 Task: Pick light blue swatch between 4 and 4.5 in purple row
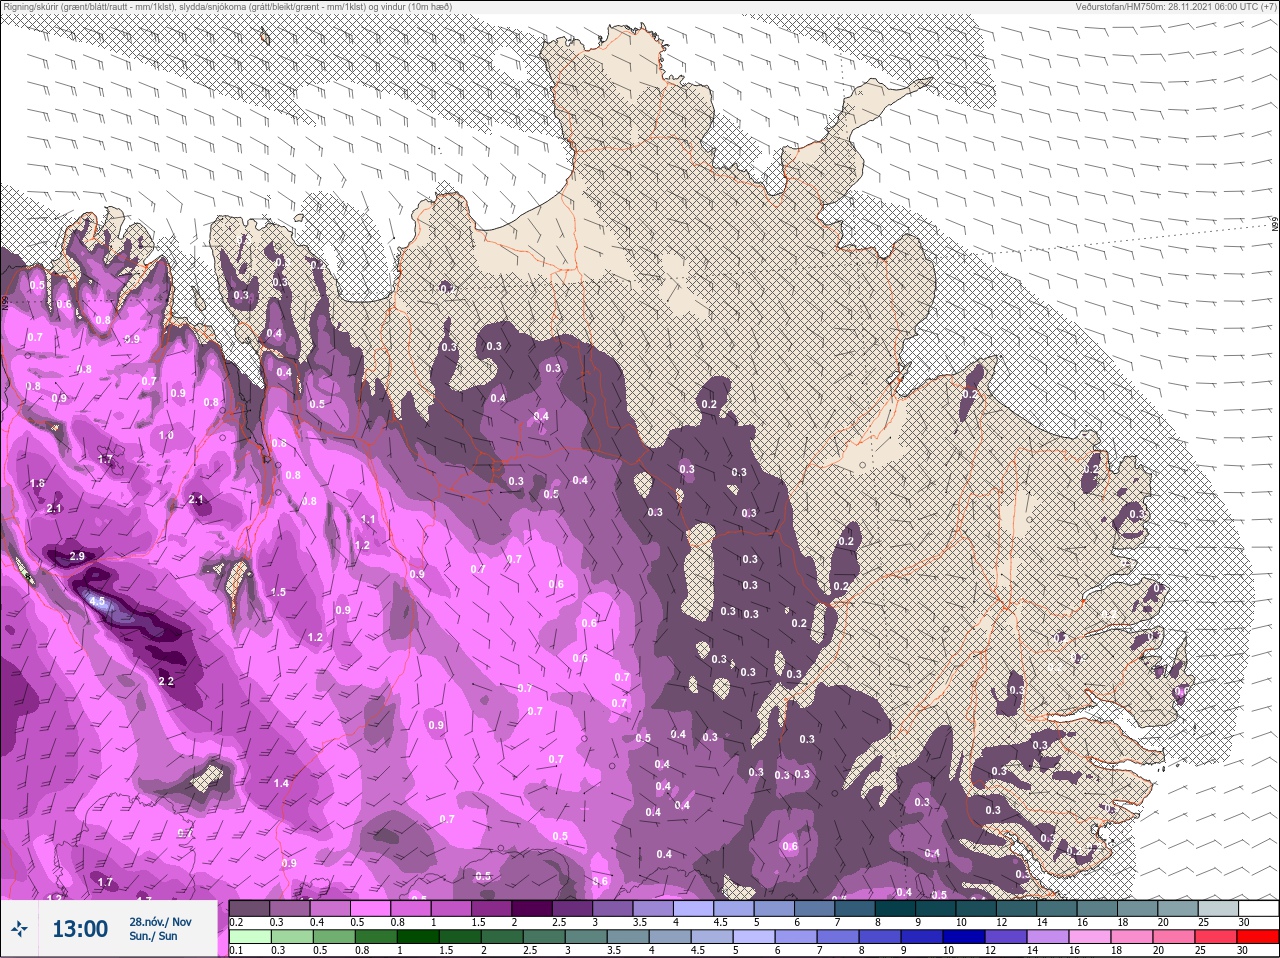pos(695,908)
